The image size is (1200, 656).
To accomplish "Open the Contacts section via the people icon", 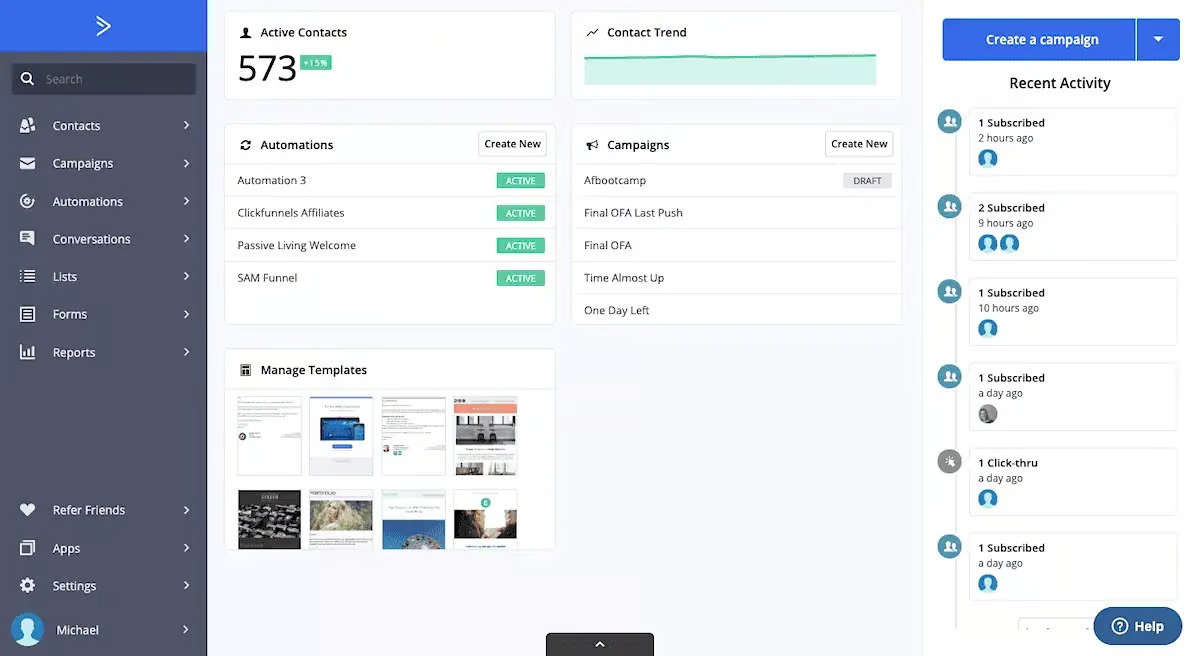I will click(26, 125).
